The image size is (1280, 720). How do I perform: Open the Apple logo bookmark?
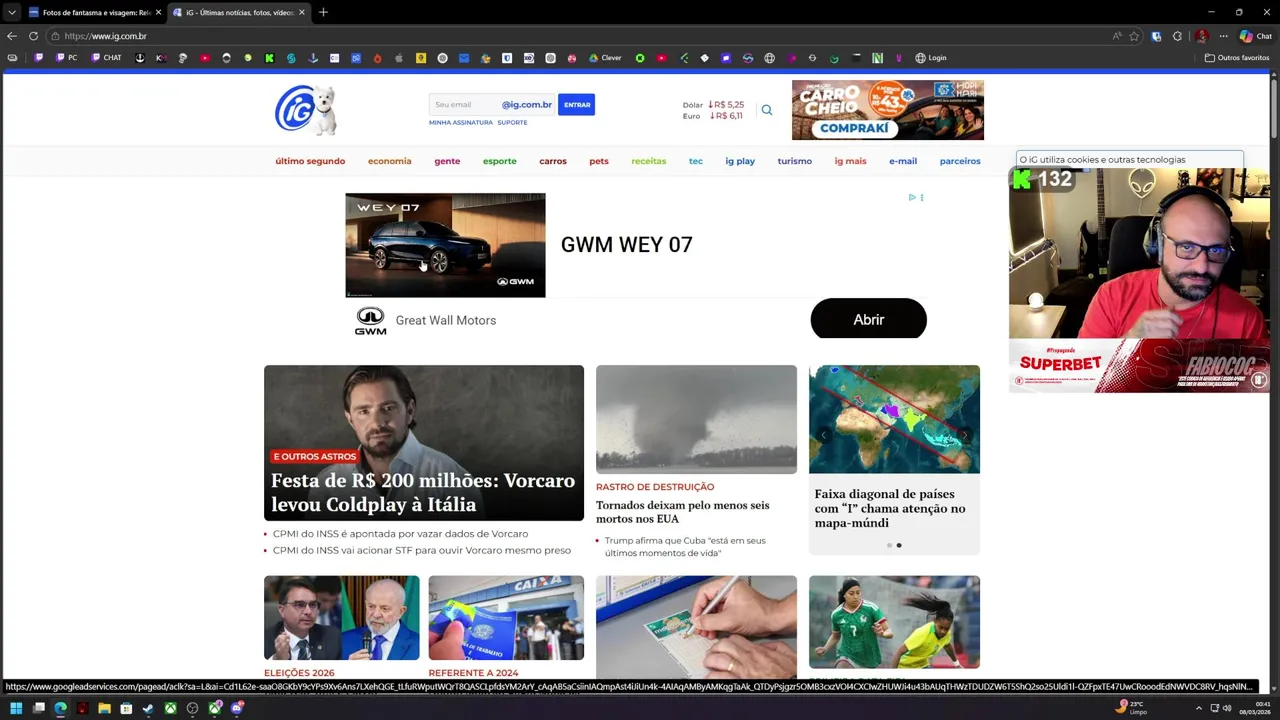(x=399, y=58)
